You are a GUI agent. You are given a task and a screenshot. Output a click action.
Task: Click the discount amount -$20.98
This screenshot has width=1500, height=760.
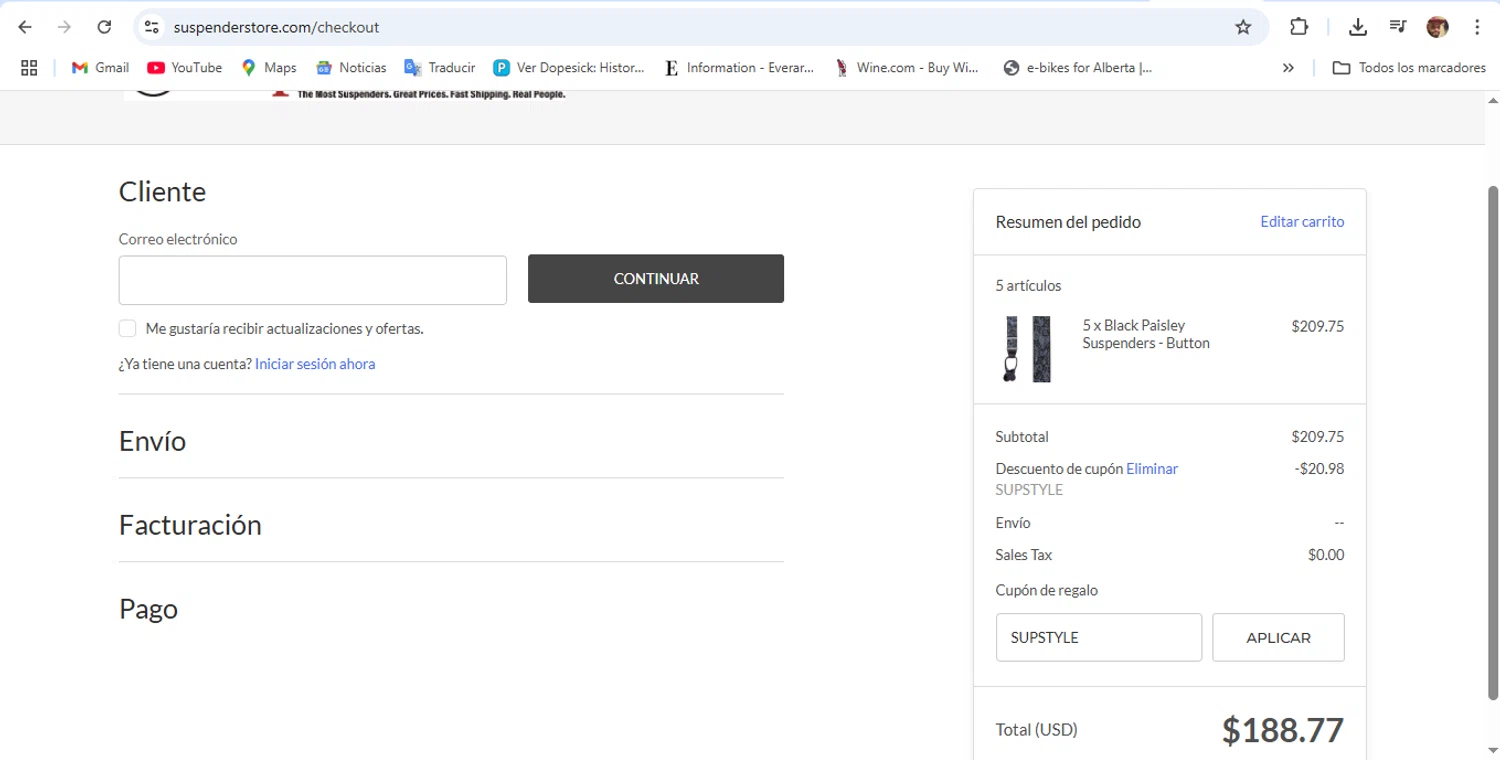[x=1319, y=469]
